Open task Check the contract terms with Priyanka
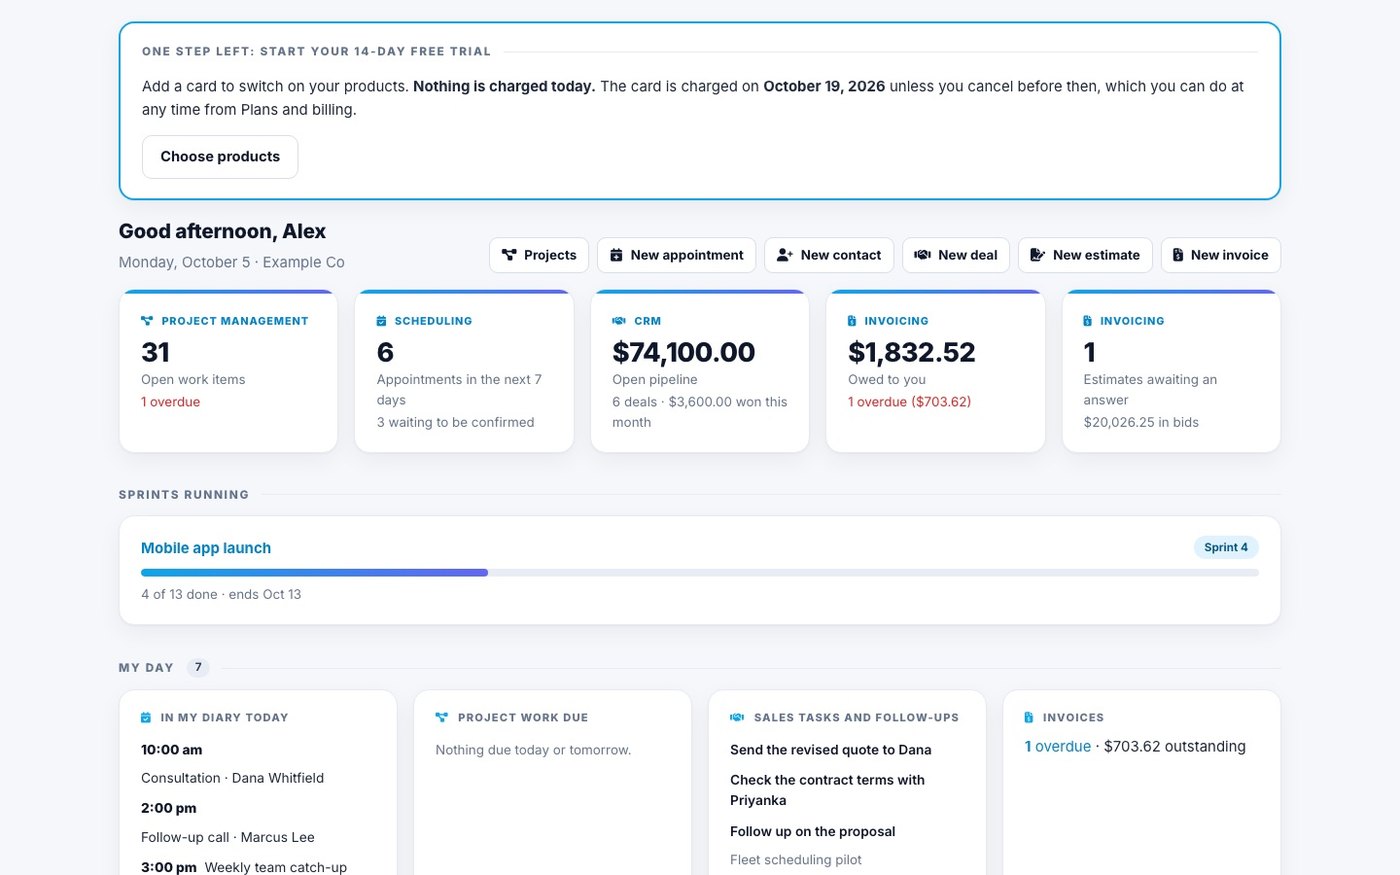Image resolution: width=1400 pixels, height=875 pixels. (828, 790)
